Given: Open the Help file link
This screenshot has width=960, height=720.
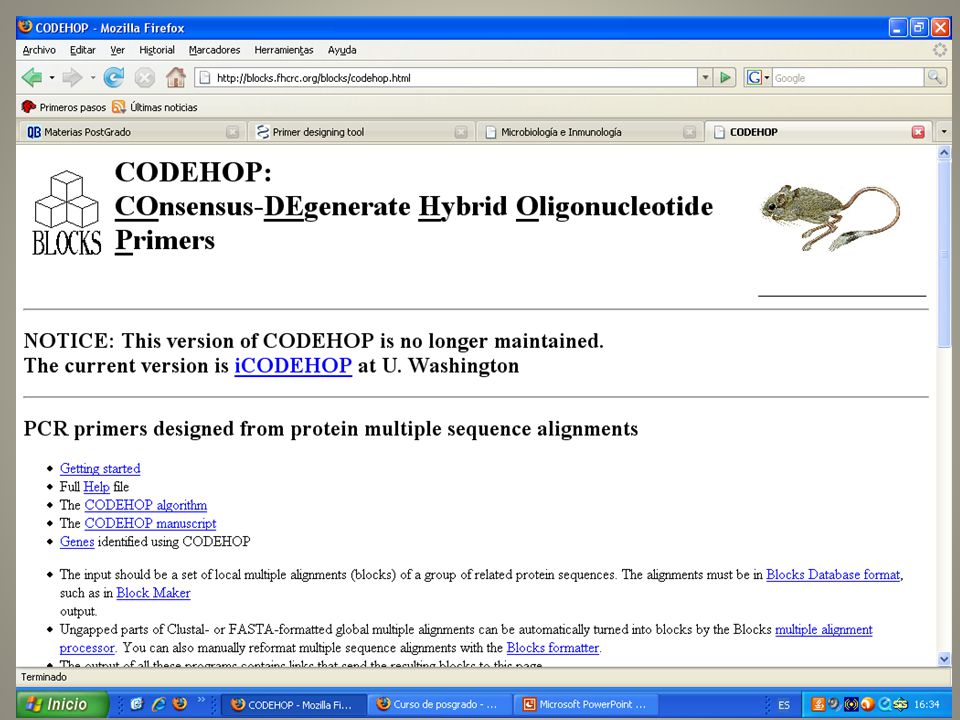Looking at the screenshot, I should (x=96, y=487).
